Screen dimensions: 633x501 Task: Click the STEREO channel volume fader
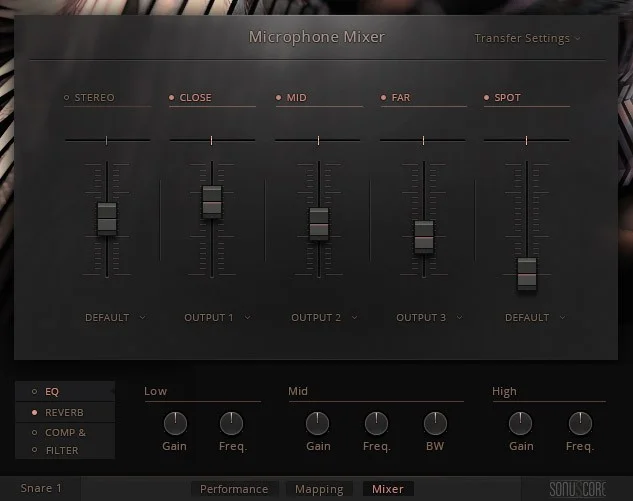tap(107, 218)
